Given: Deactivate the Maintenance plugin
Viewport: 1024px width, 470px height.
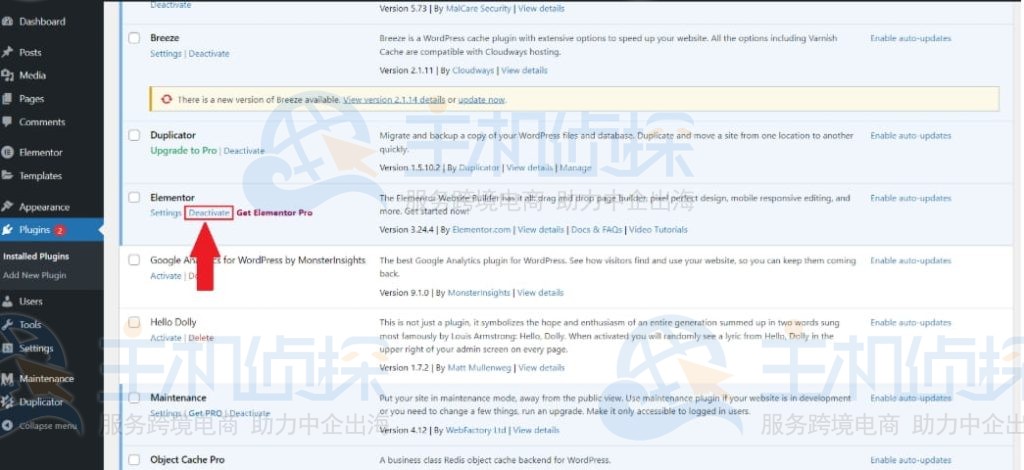Looking at the screenshot, I should [249, 413].
